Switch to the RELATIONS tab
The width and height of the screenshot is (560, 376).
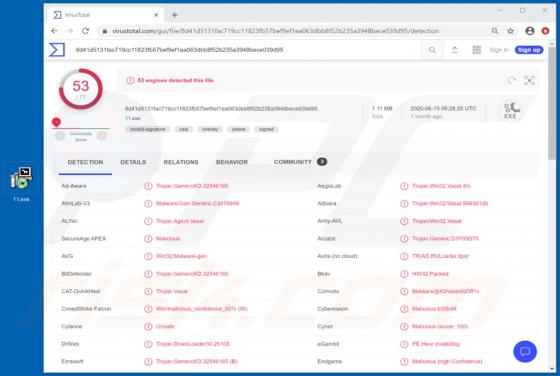[x=181, y=162]
